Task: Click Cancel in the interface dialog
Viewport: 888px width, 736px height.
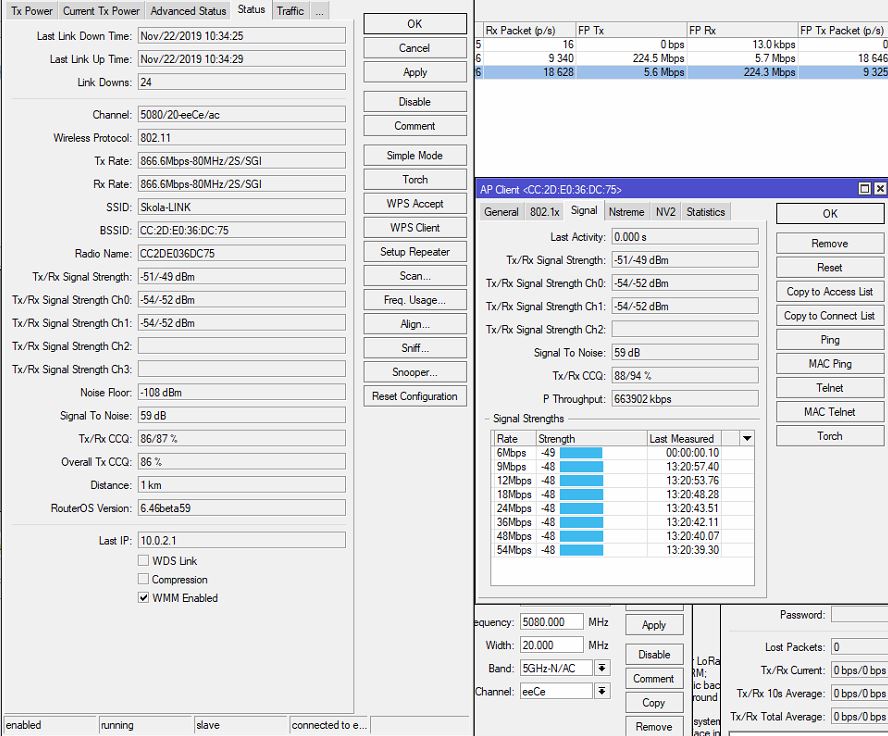Action: point(415,48)
